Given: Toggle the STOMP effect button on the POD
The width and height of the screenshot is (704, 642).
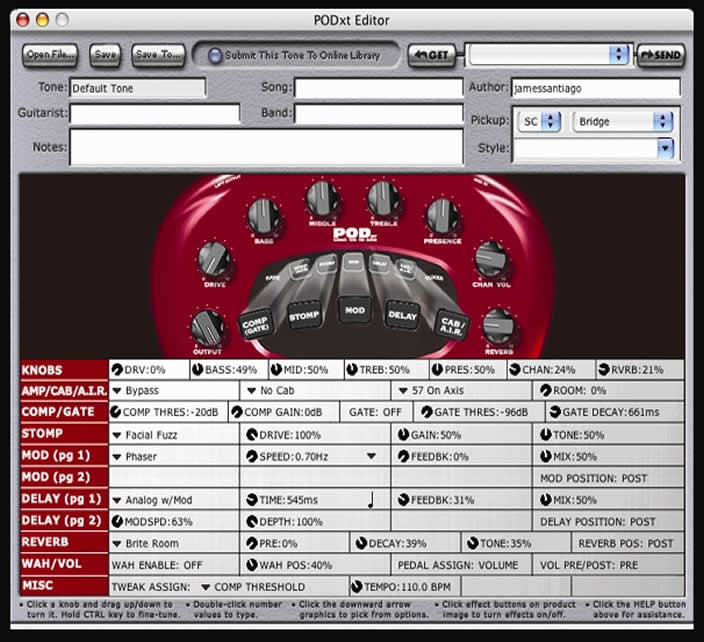Looking at the screenshot, I should point(304,316).
